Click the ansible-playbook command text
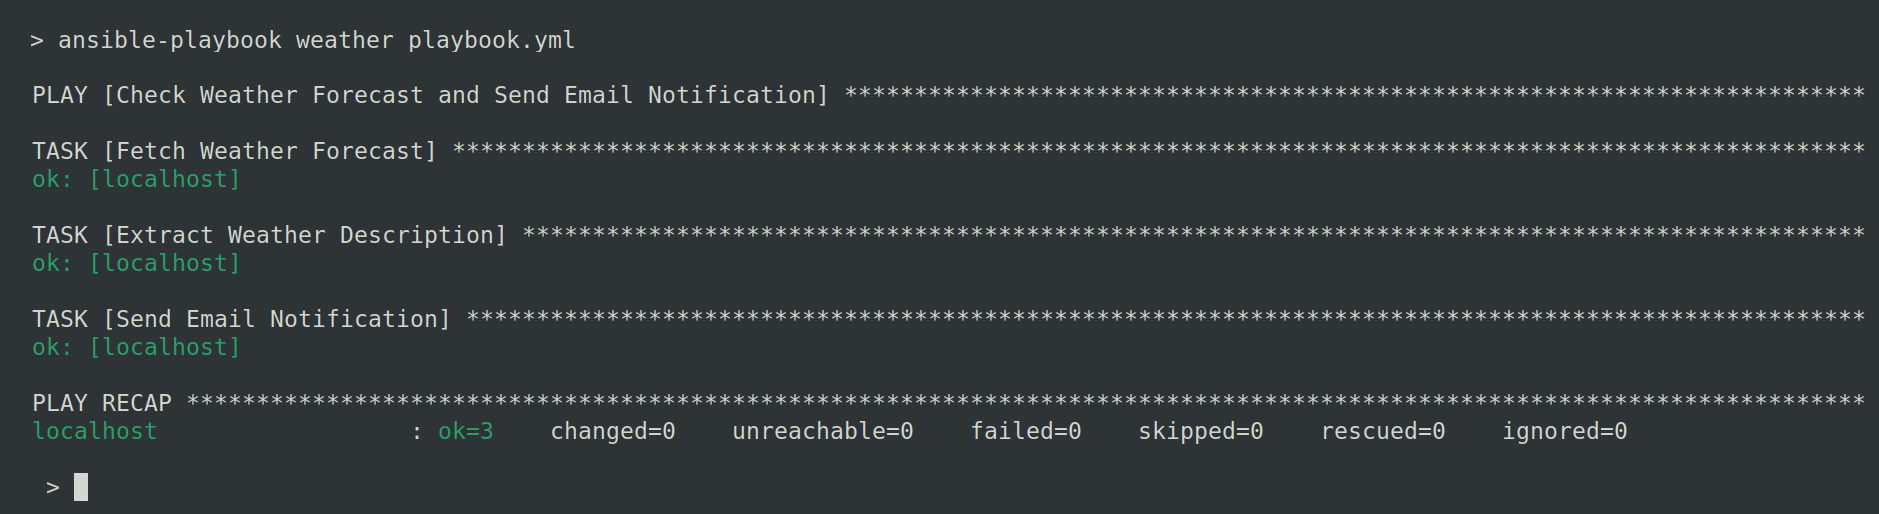This screenshot has width=1879, height=514. pyautogui.click(x=169, y=40)
